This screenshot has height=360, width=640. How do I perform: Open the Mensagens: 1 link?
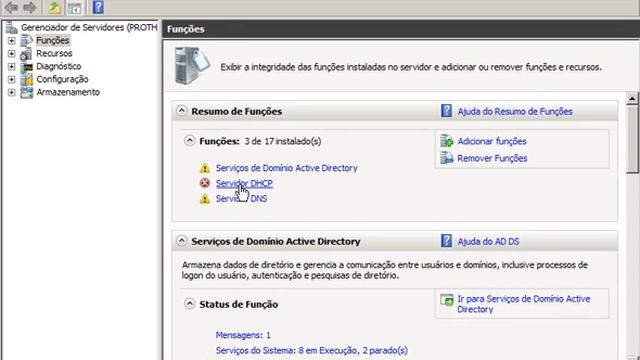coord(243,335)
